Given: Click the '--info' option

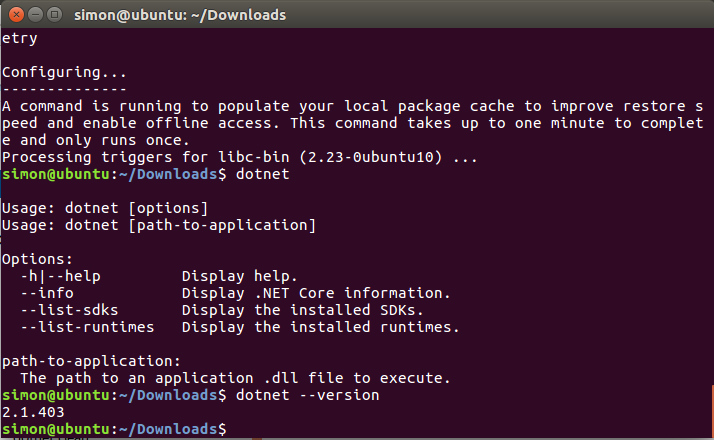Looking at the screenshot, I should click(x=47, y=293).
